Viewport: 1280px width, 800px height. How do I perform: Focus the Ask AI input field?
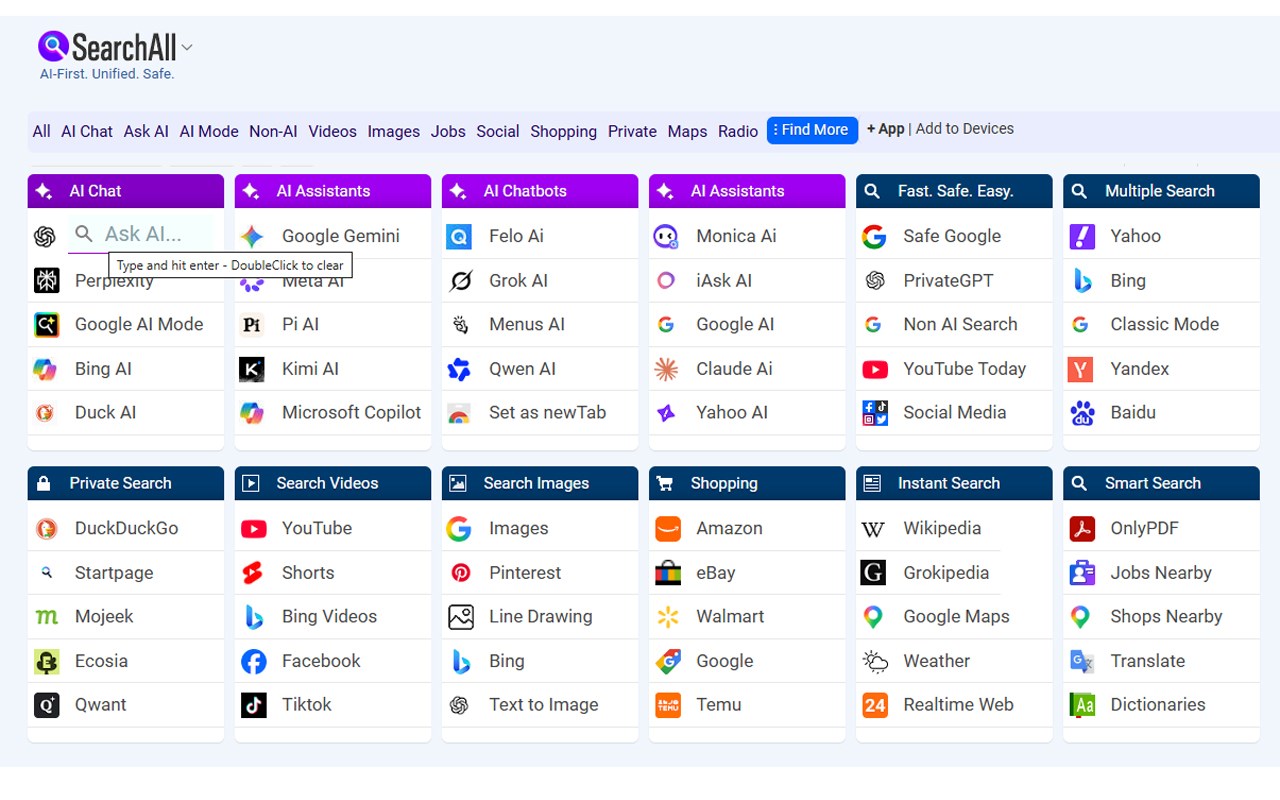tap(141, 234)
